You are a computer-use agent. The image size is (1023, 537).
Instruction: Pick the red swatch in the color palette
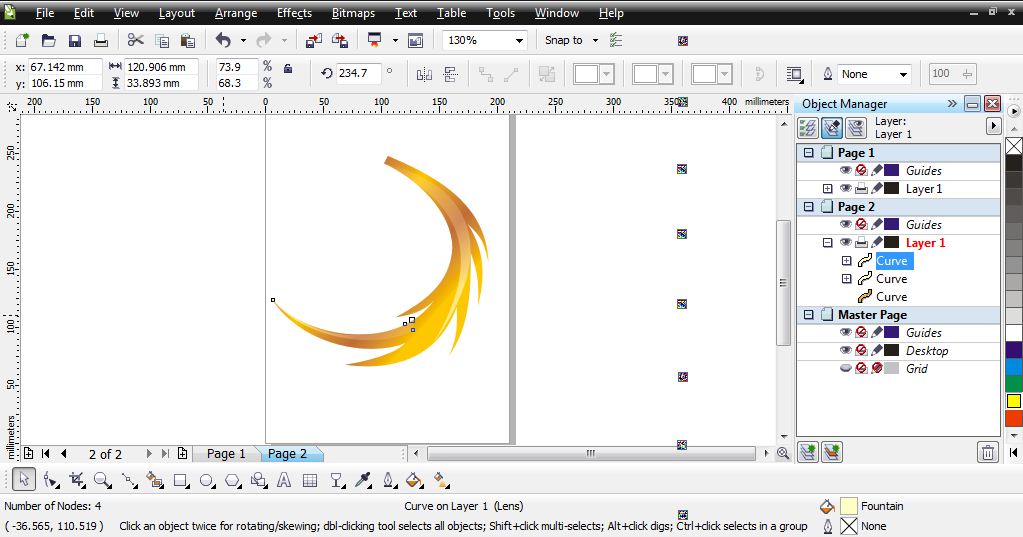(x=1014, y=418)
